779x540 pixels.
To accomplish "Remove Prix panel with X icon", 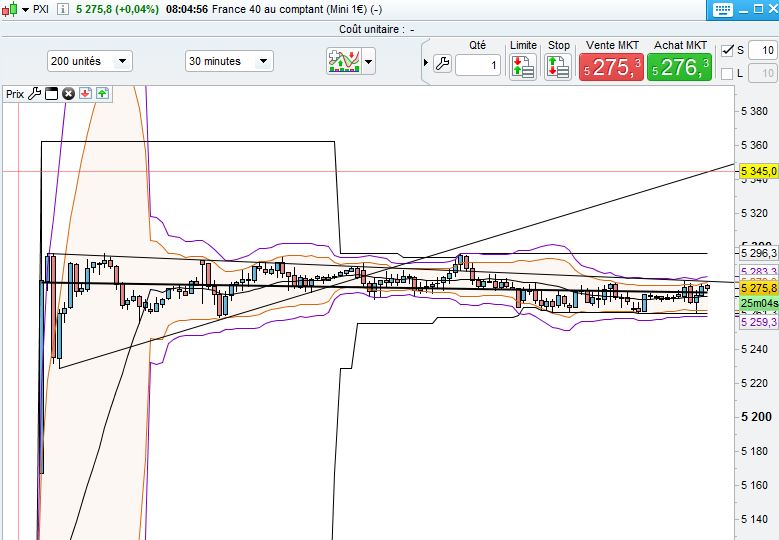I will point(69,94).
